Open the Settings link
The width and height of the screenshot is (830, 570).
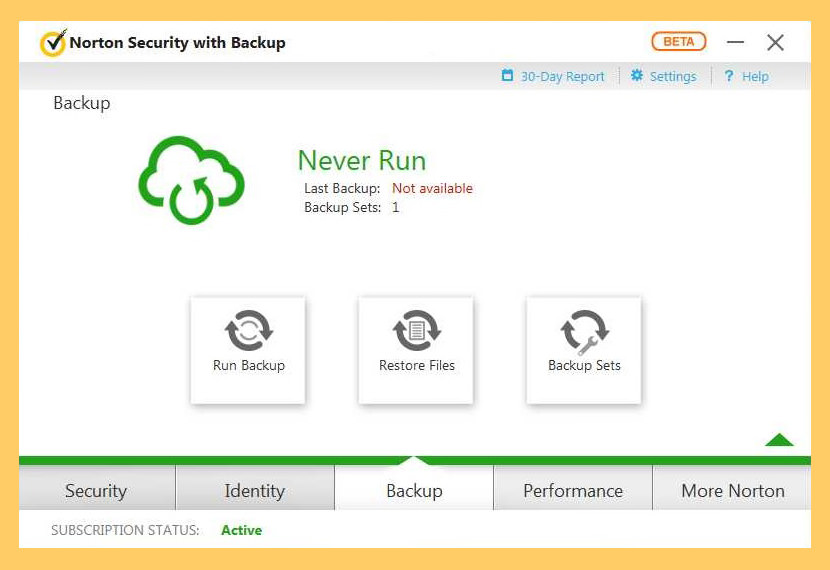click(673, 77)
